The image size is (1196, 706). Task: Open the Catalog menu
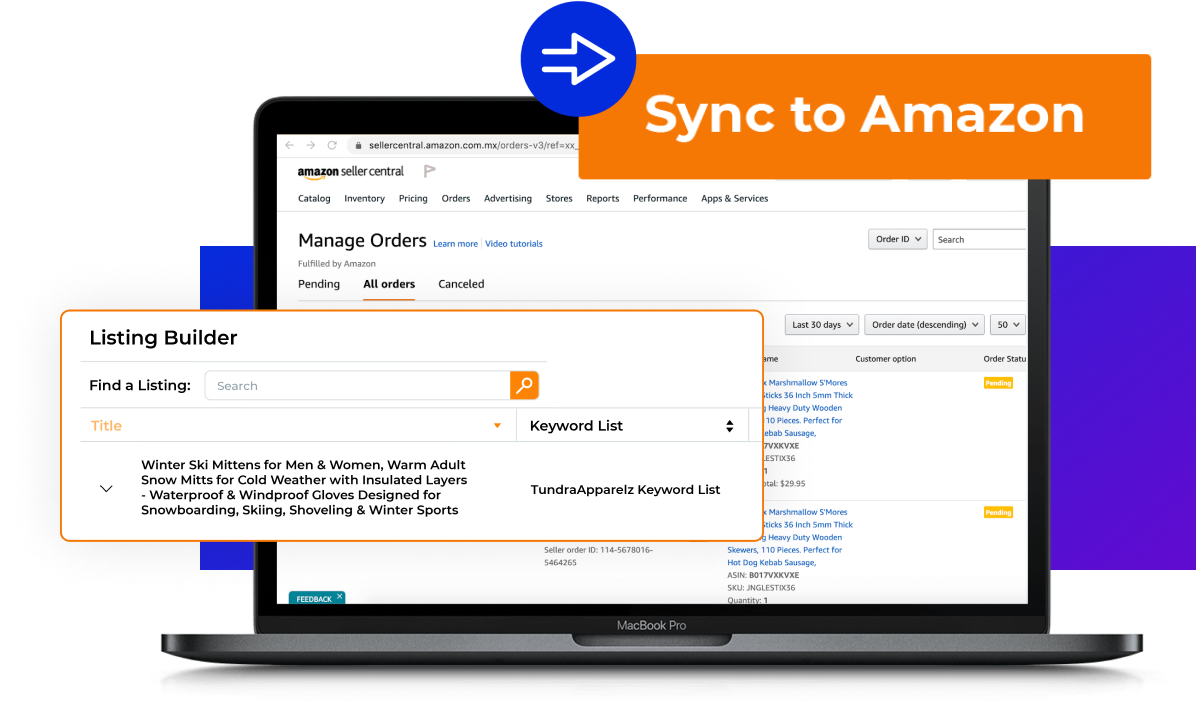click(x=314, y=198)
